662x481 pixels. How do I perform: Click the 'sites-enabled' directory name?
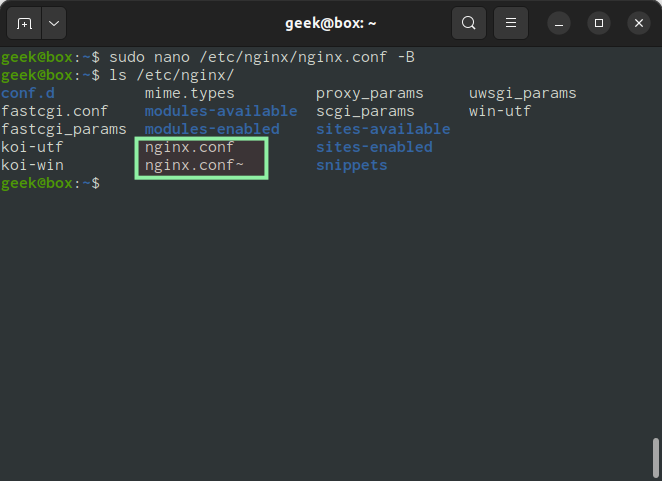[374, 147]
